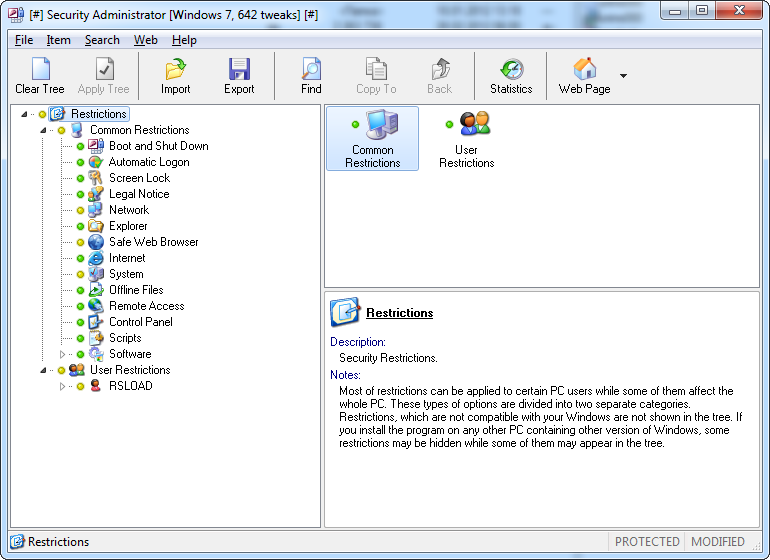Viewport: 770px width, 560px height.
Task: Open Common Restrictions in the right pane
Action: click(372, 139)
